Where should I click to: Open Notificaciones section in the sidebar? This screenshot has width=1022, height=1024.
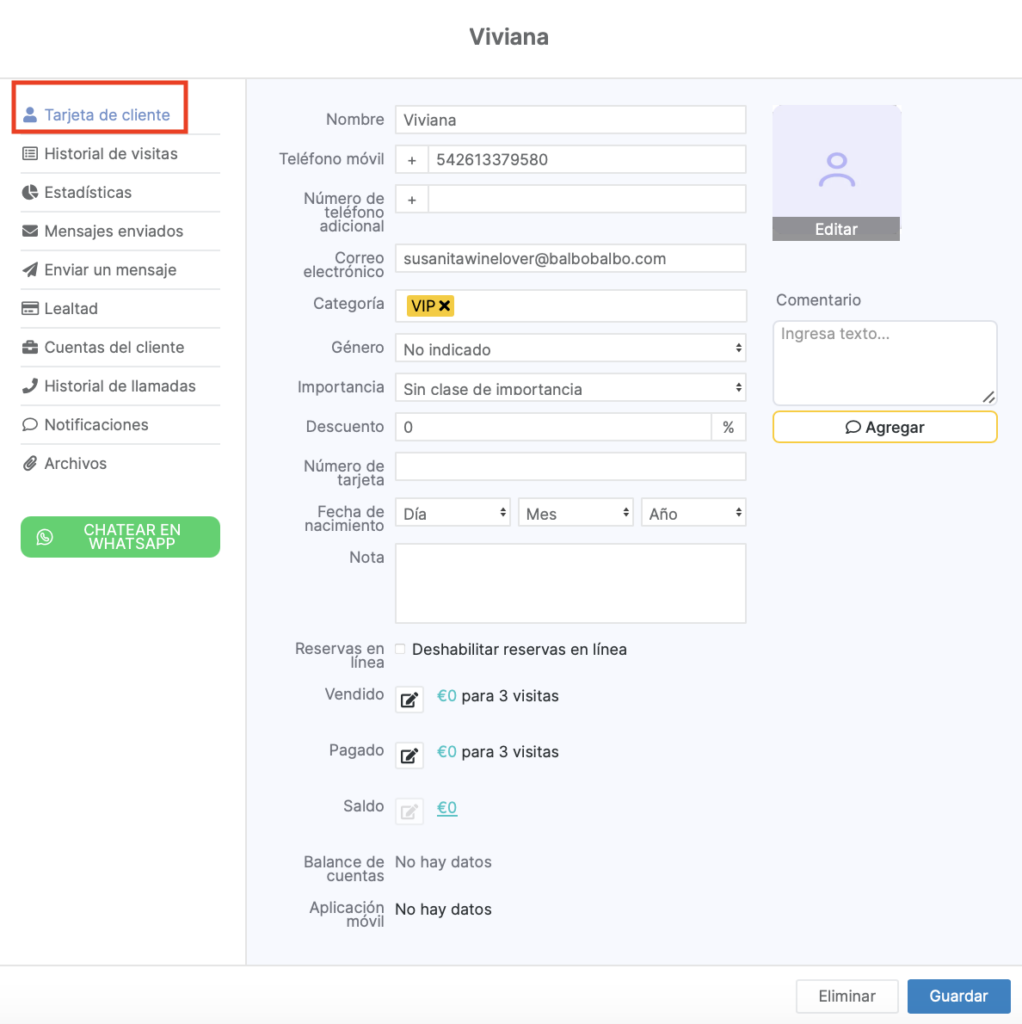pyautogui.click(x=96, y=425)
